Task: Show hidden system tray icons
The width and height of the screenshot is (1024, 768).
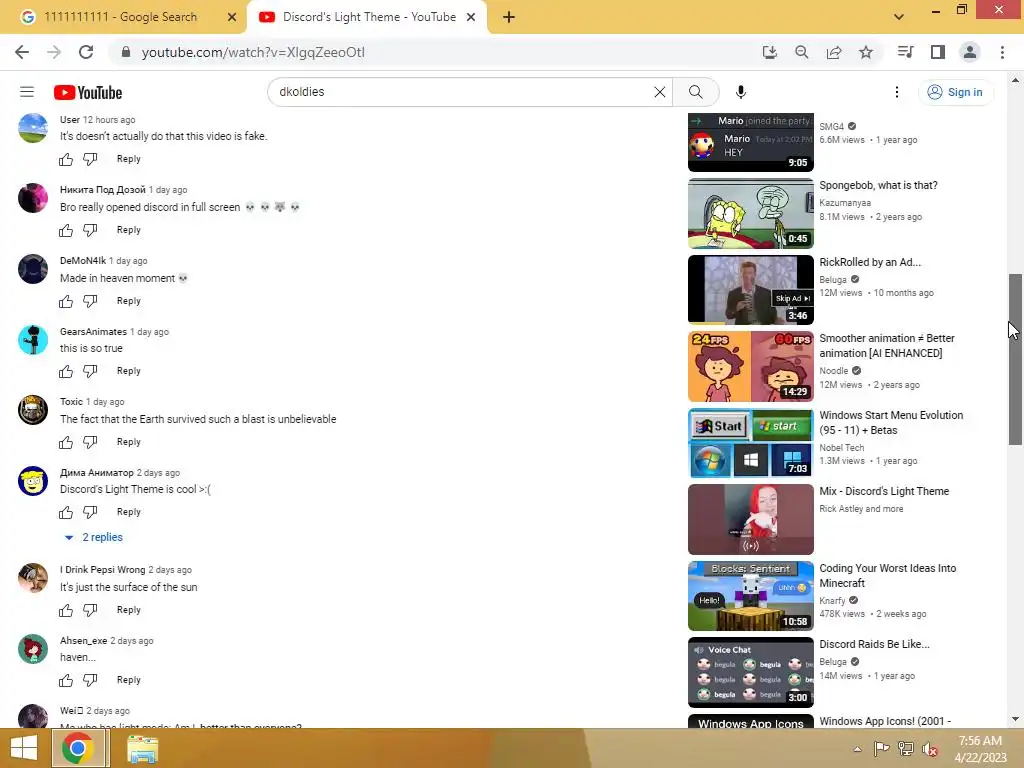Action: [857, 749]
